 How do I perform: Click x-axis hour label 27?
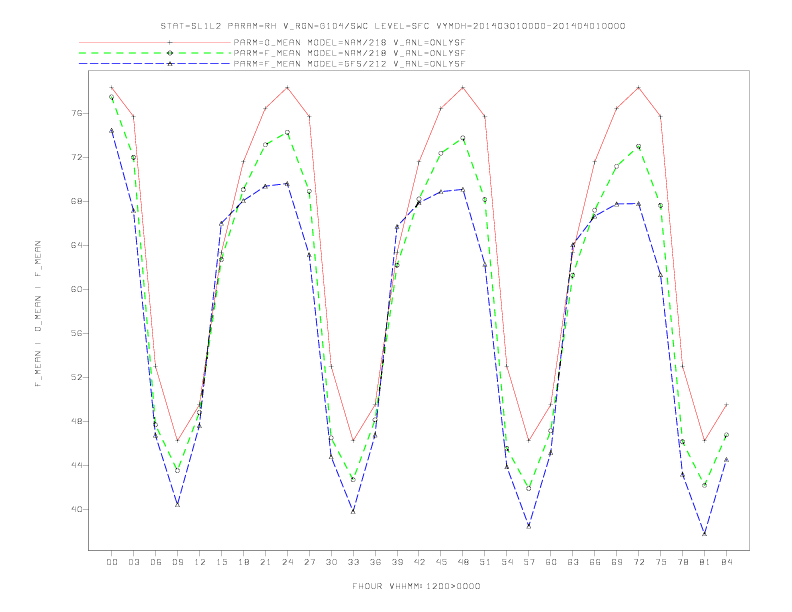309,562
